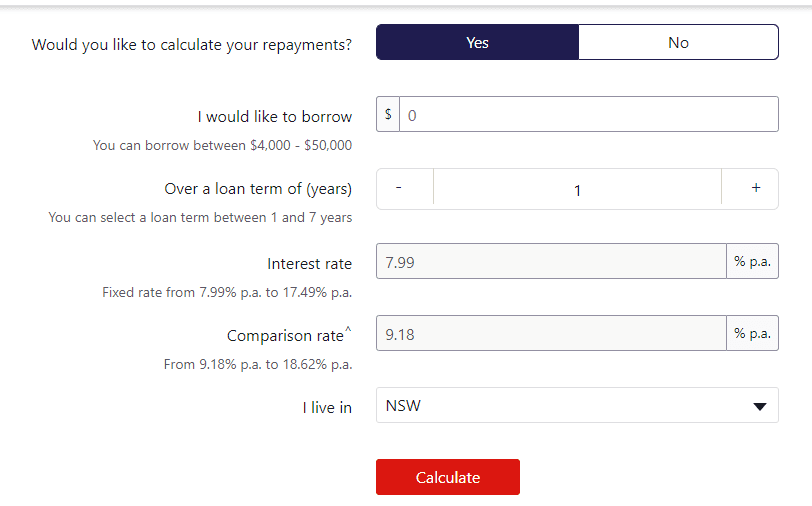Decrease loan term with minus button

[399, 189]
